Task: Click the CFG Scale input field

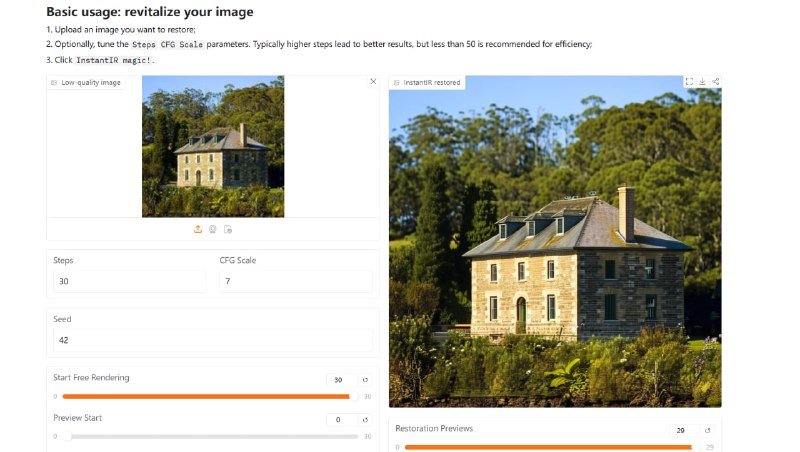Action: [295, 282]
